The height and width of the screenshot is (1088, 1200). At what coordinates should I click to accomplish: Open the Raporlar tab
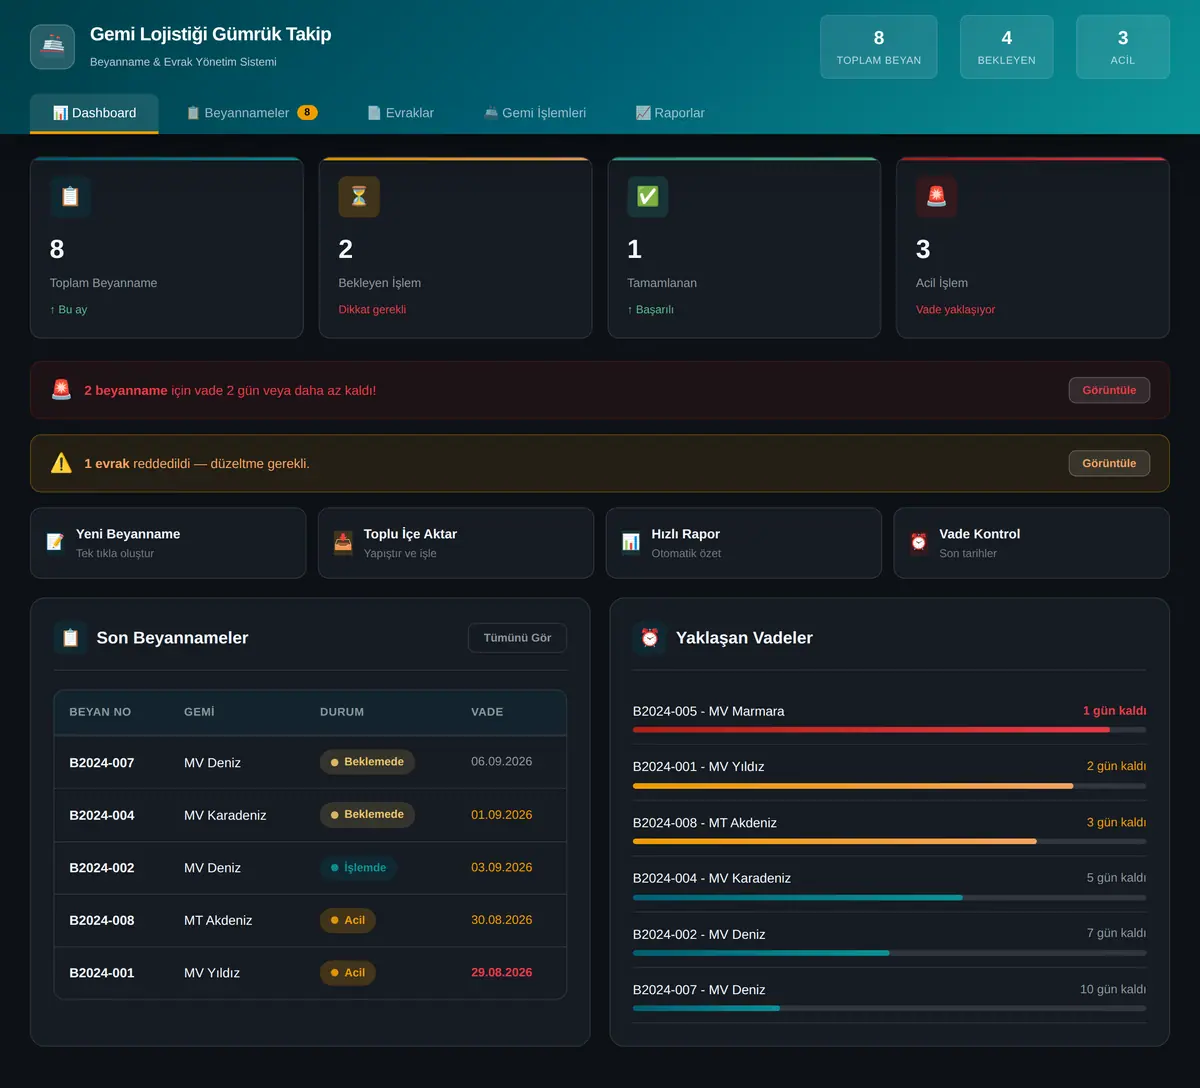click(x=670, y=113)
